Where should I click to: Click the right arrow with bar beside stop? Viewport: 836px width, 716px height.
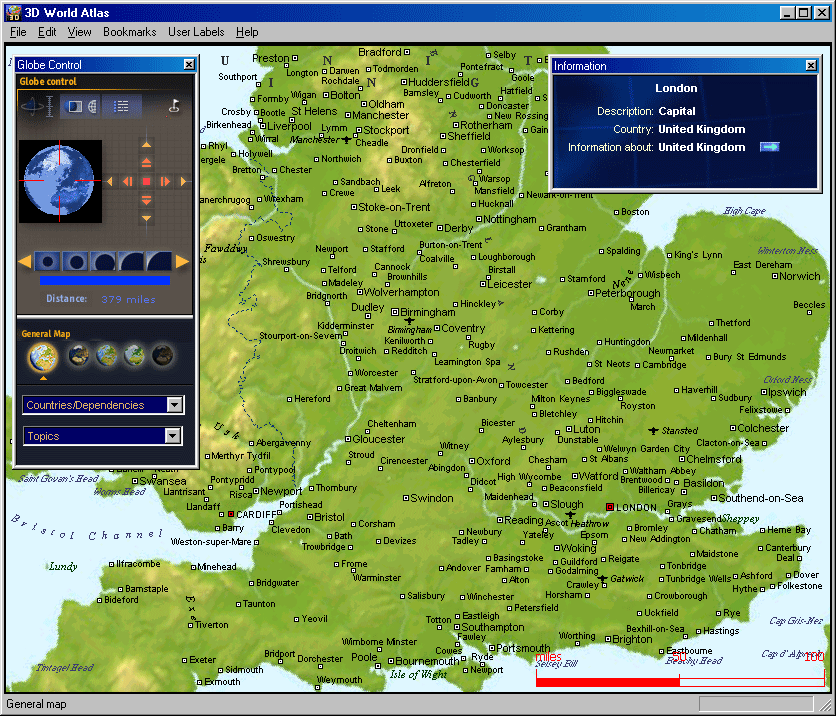(165, 182)
